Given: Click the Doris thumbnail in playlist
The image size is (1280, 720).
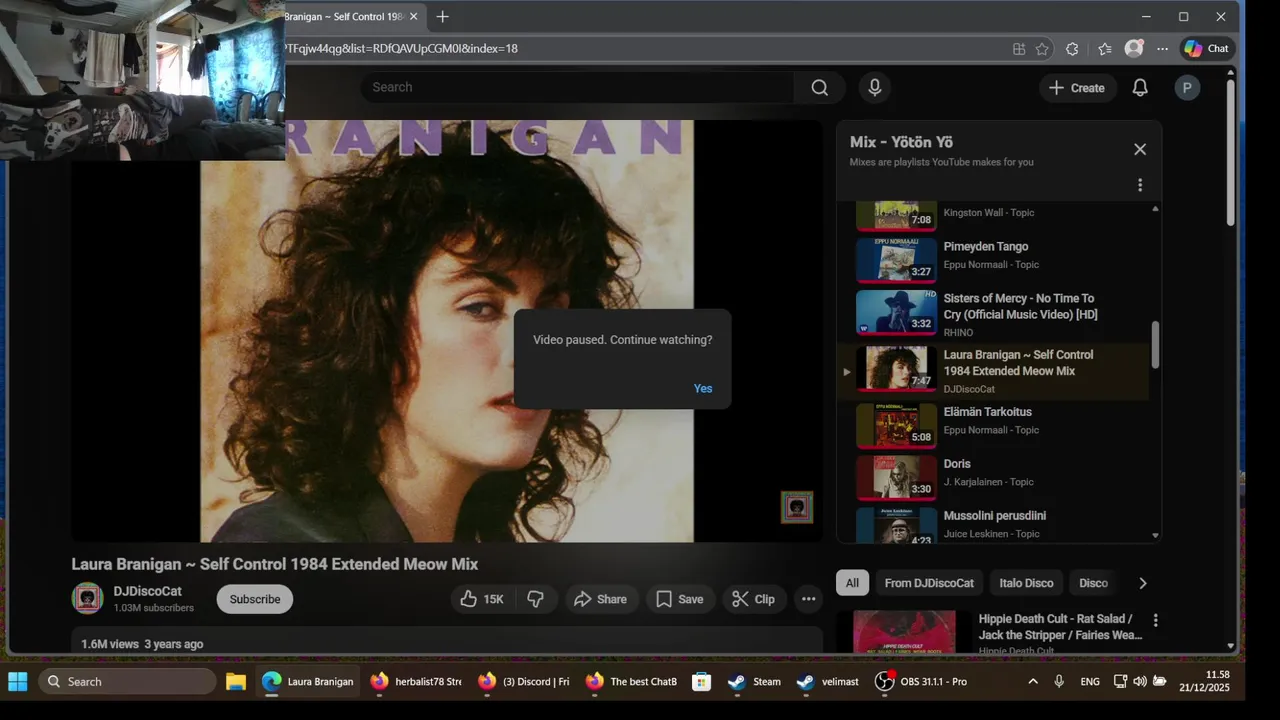Looking at the screenshot, I should click(897, 478).
